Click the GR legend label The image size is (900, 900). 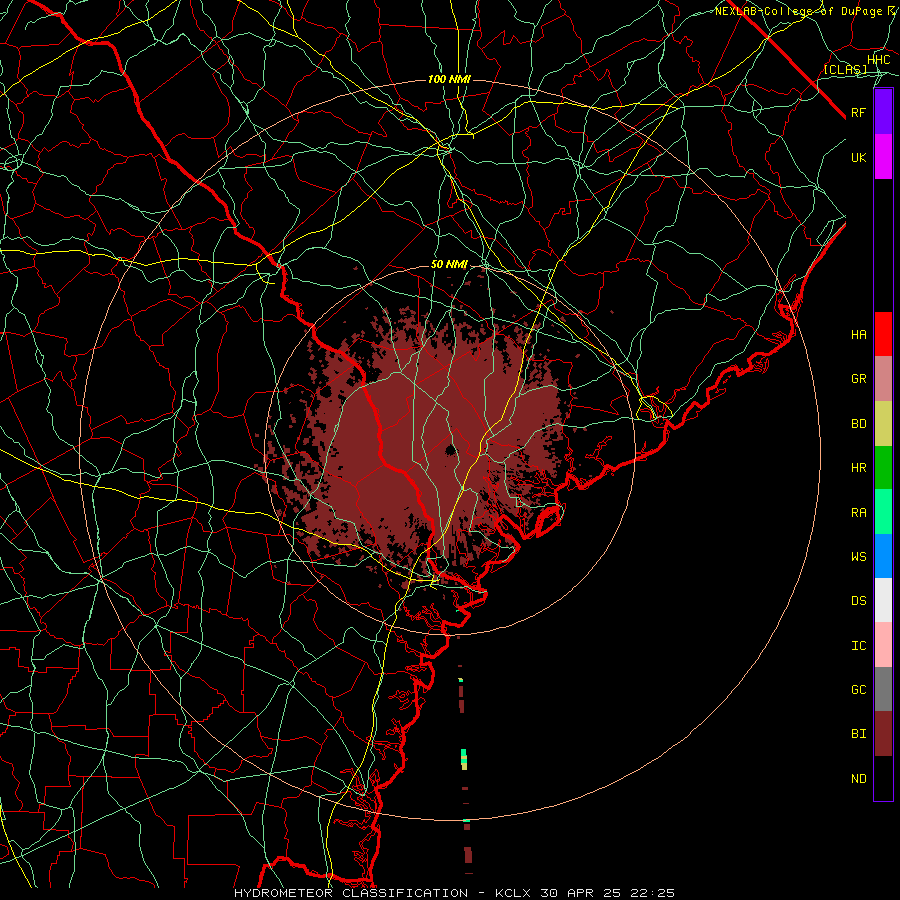click(858, 379)
